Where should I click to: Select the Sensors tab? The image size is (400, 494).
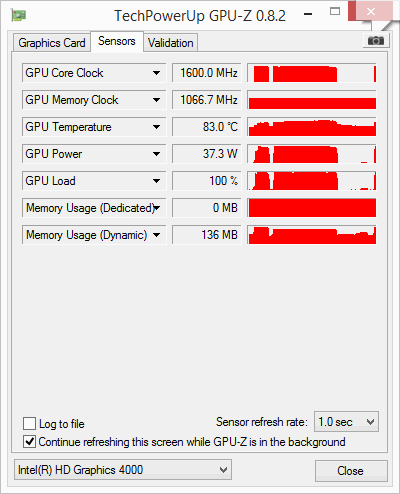click(117, 41)
